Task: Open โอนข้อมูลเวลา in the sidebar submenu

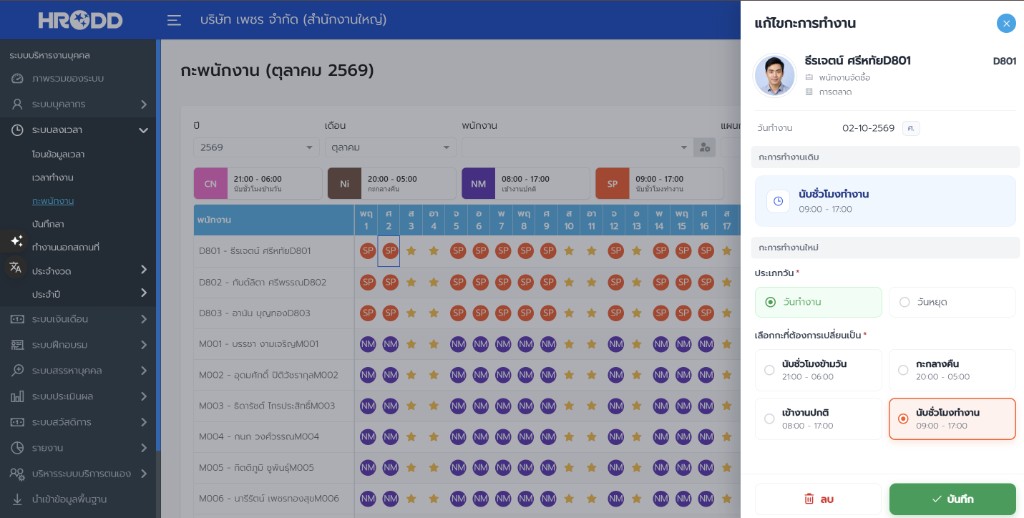Action: [58, 155]
